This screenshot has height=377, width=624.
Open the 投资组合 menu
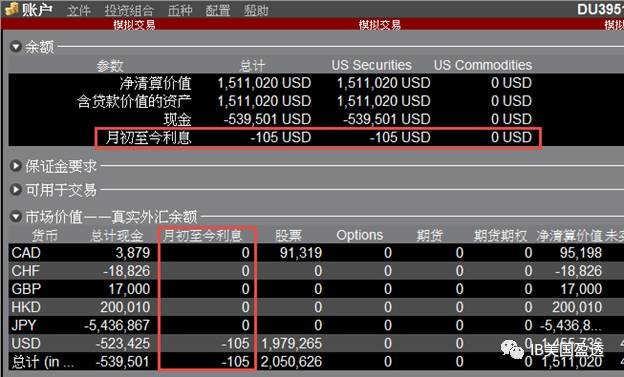click(129, 10)
